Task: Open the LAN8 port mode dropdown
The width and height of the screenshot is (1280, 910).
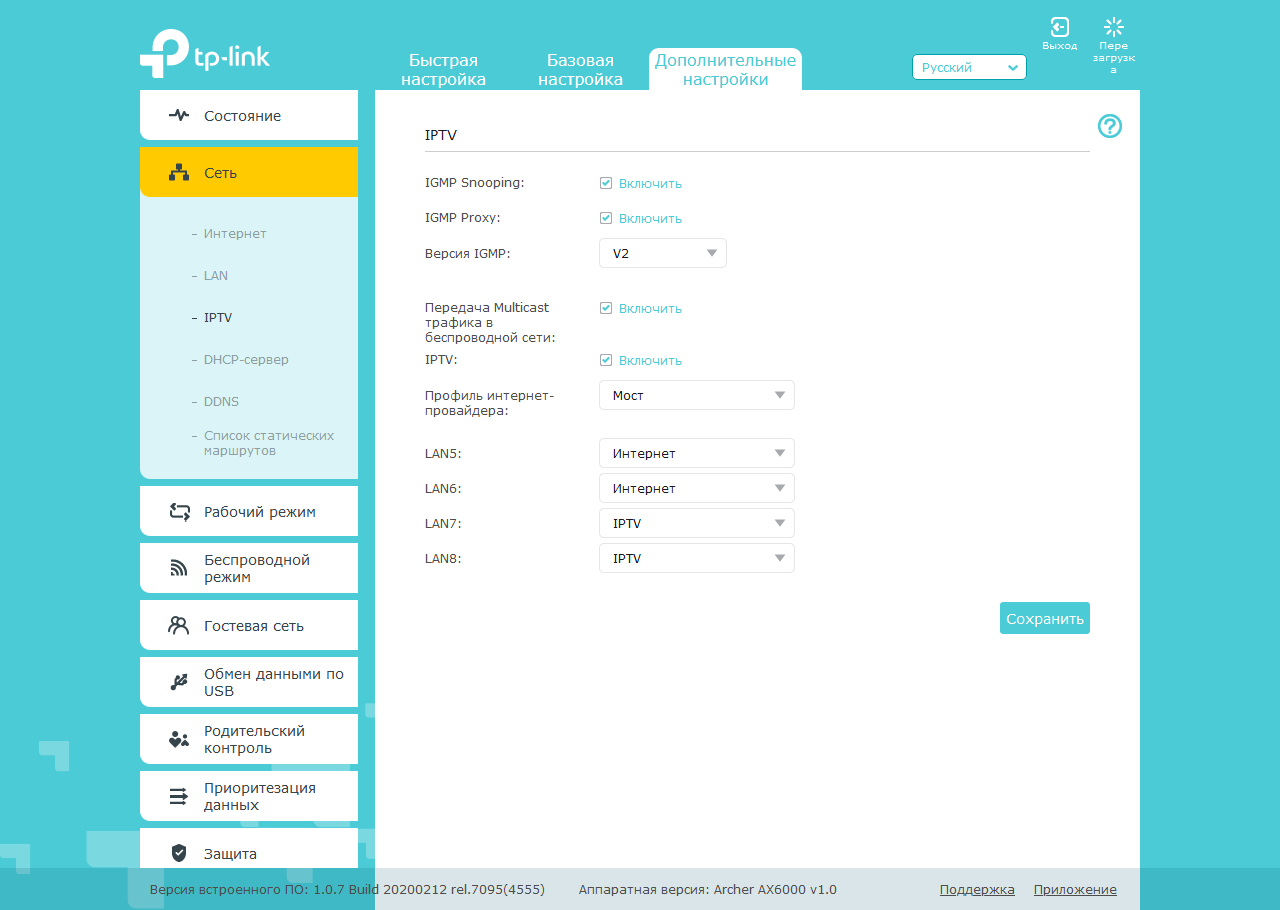Action: click(697, 558)
